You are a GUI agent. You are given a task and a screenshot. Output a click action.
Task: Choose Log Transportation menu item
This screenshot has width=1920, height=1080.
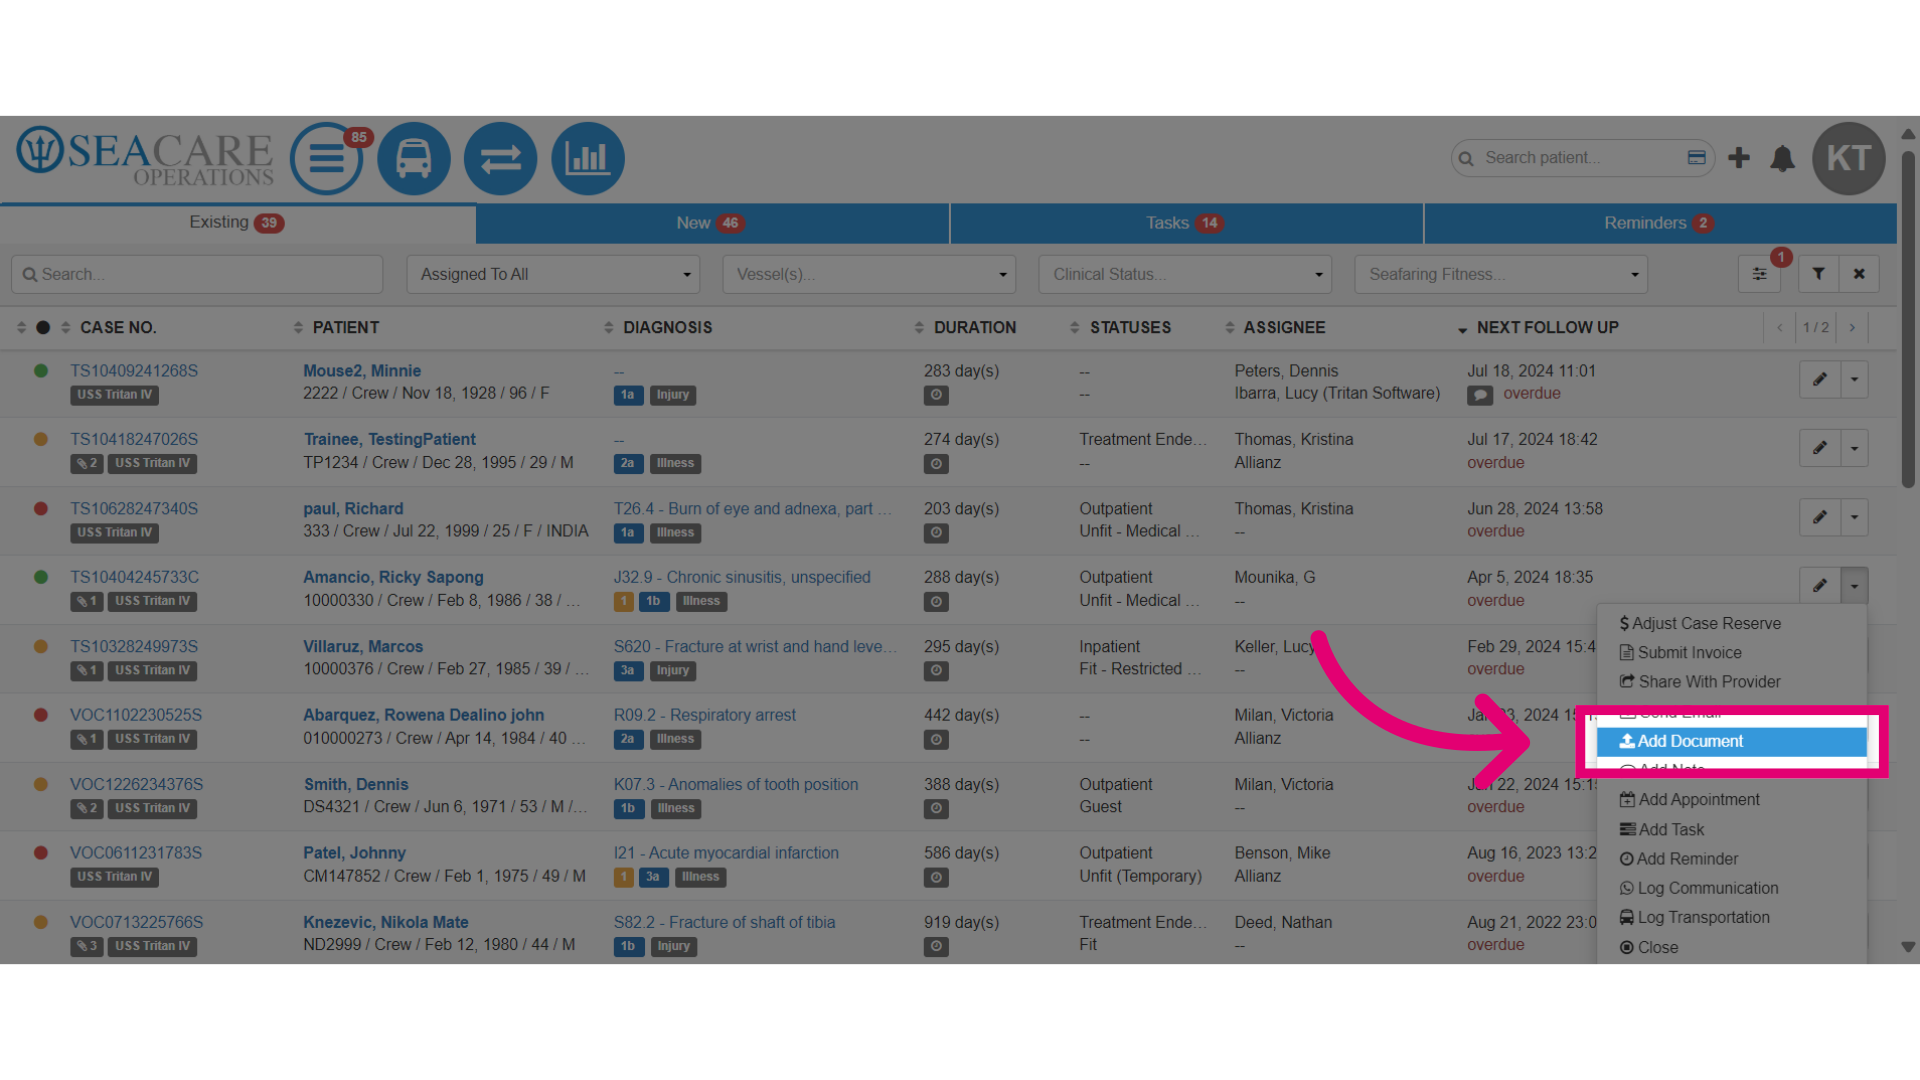pos(1731,918)
